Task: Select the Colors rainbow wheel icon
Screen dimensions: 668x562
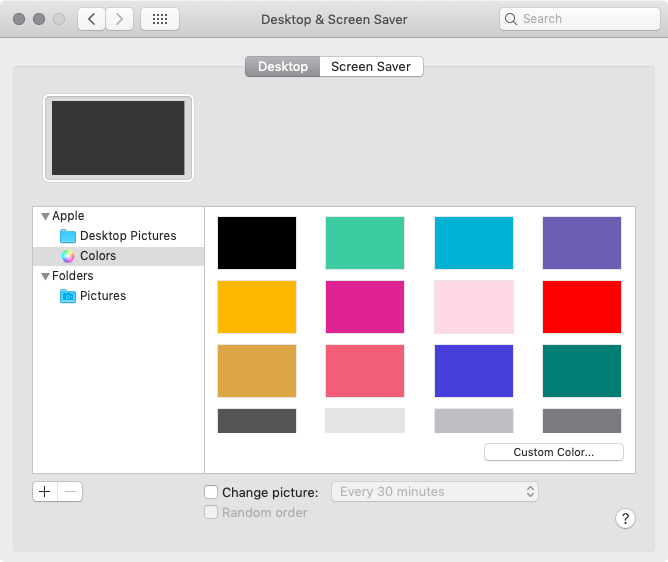Action: [68, 256]
